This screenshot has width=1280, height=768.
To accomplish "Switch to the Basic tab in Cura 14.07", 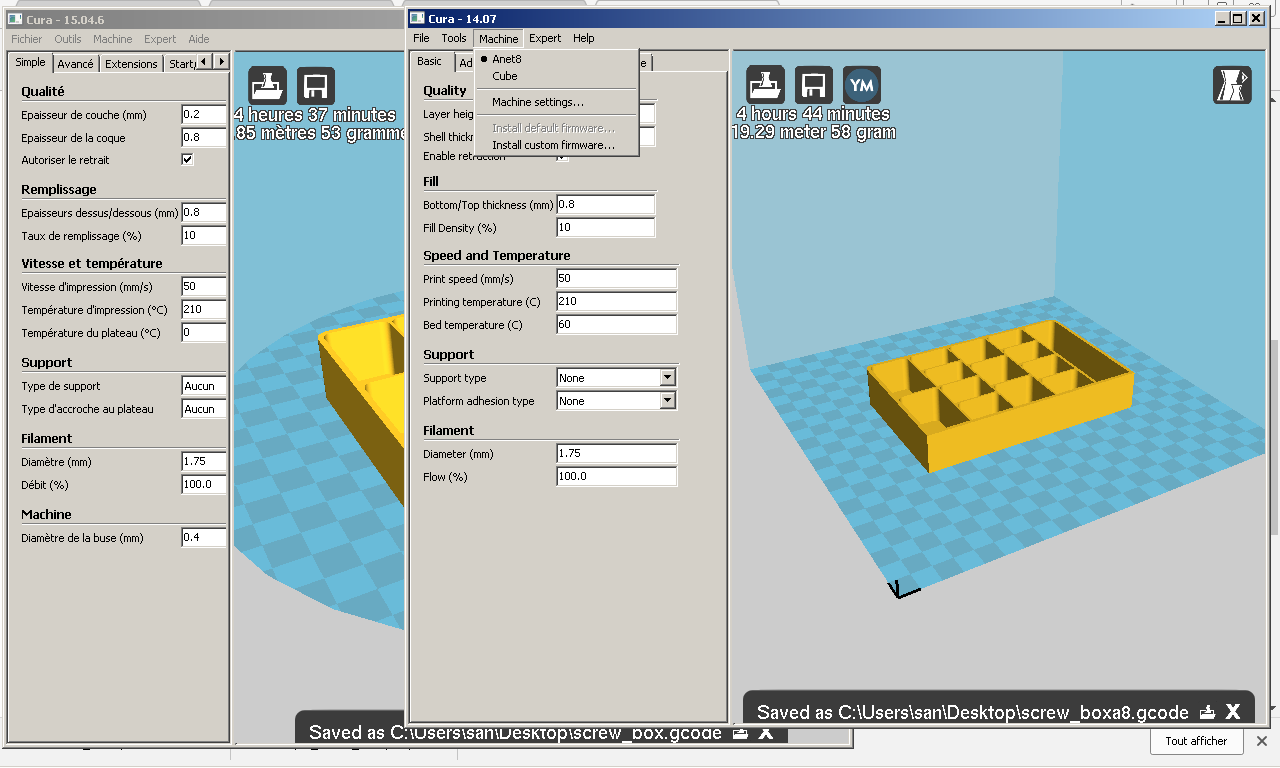I will coord(429,61).
